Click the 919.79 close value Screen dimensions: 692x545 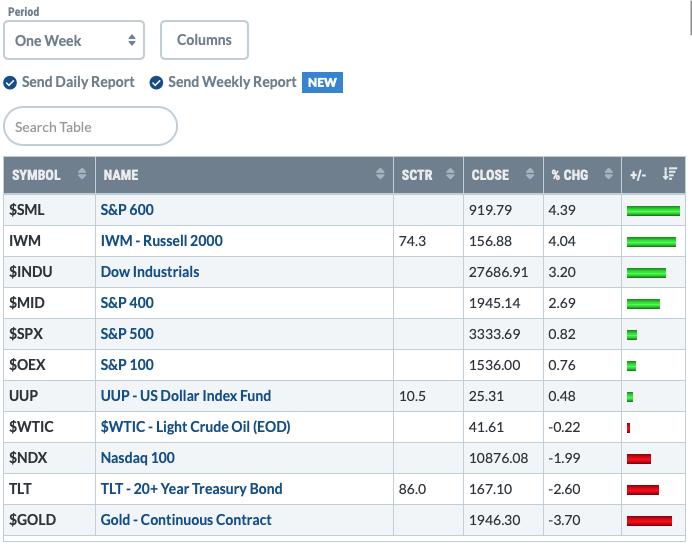(490, 210)
